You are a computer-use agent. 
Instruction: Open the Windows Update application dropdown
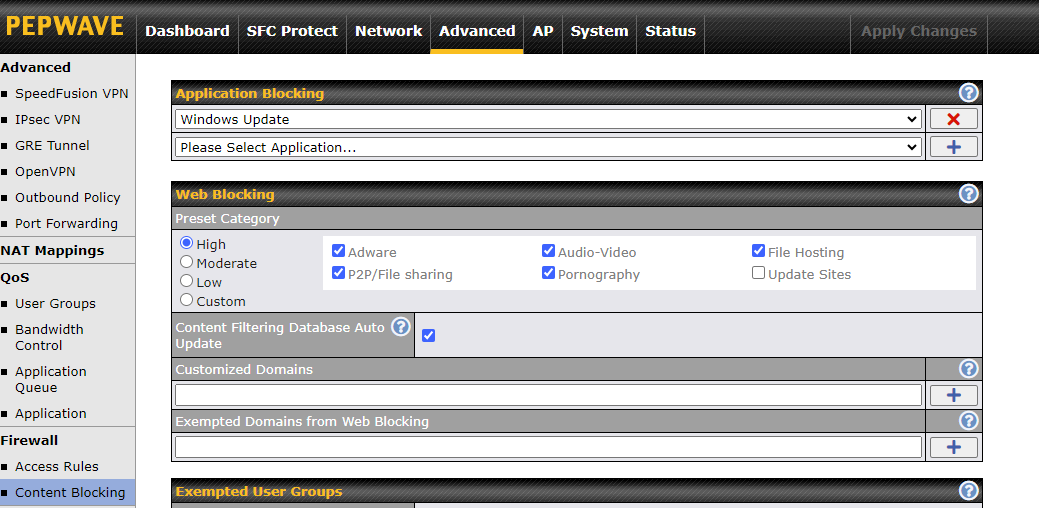click(x=547, y=119)
